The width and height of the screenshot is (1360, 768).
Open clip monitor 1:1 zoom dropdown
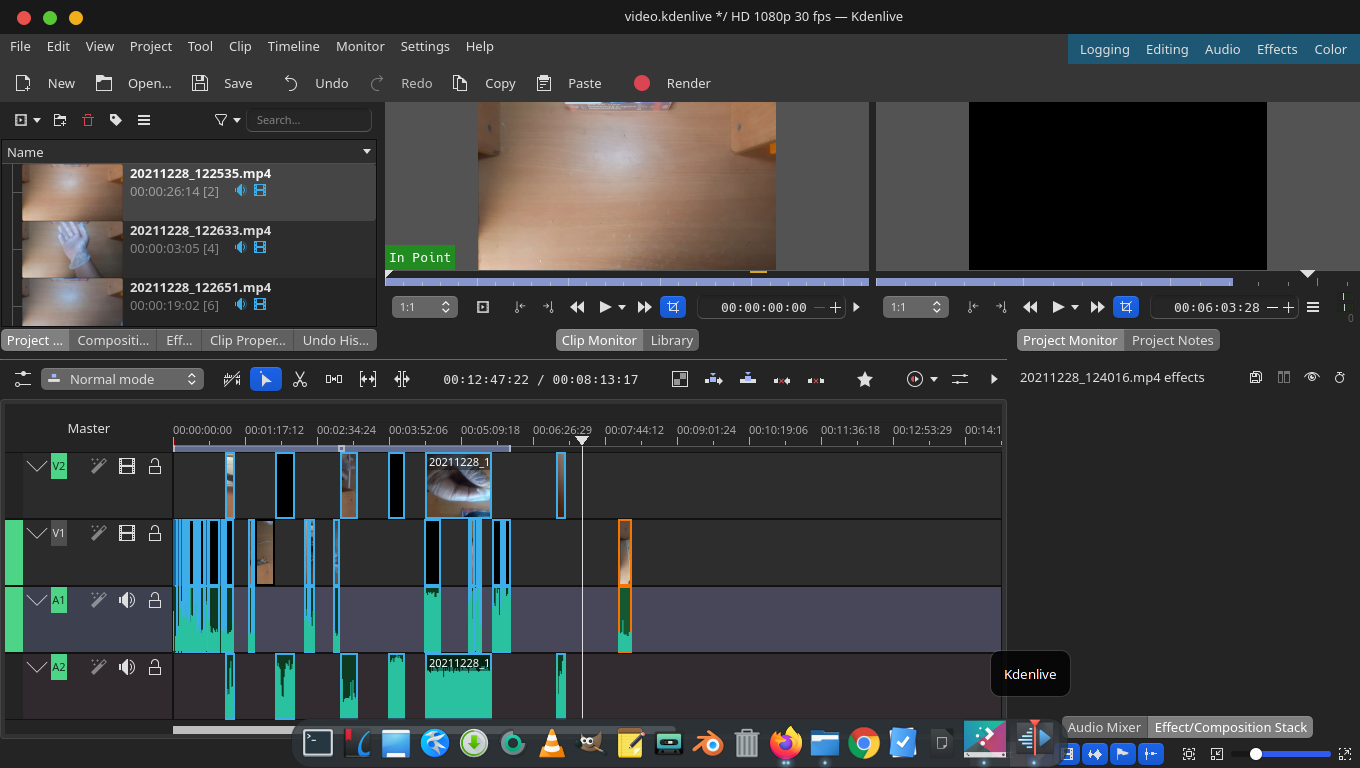click(x=424, y=307)
